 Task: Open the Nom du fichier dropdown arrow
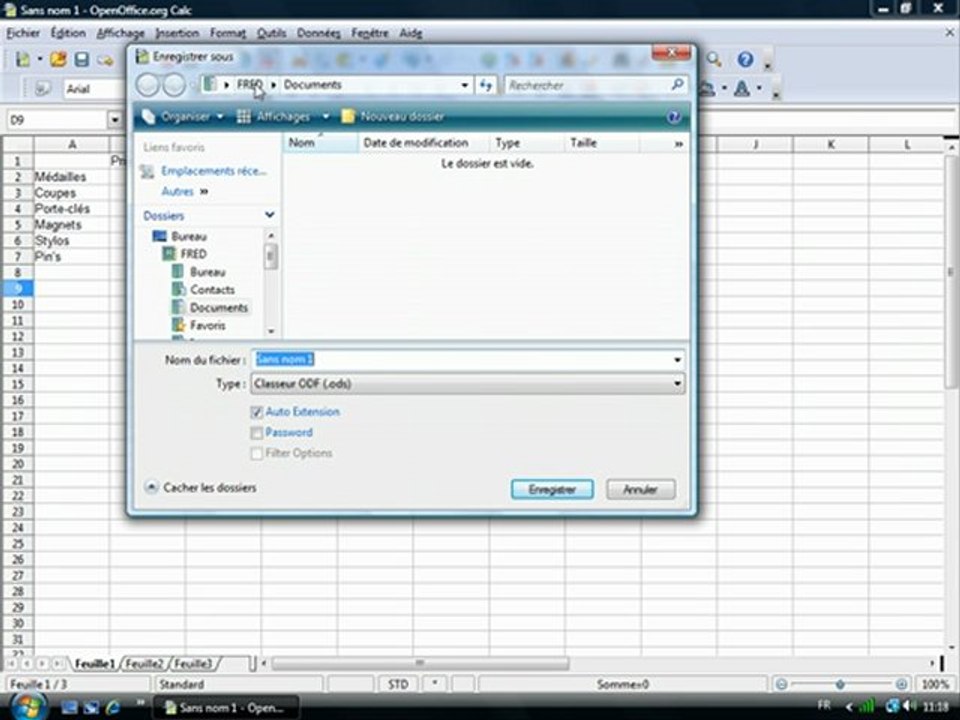677,359
